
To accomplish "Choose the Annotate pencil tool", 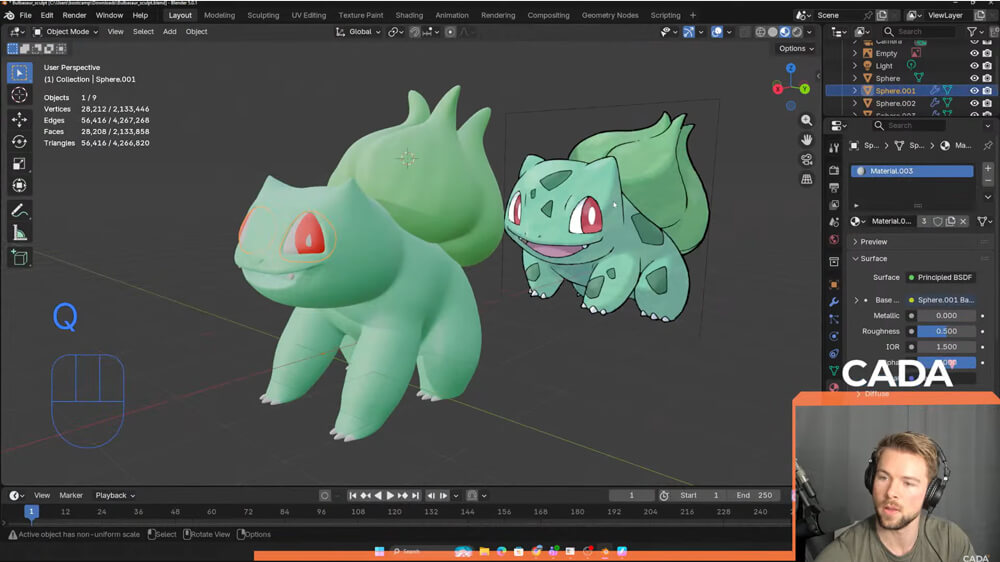I will [19, 211].
